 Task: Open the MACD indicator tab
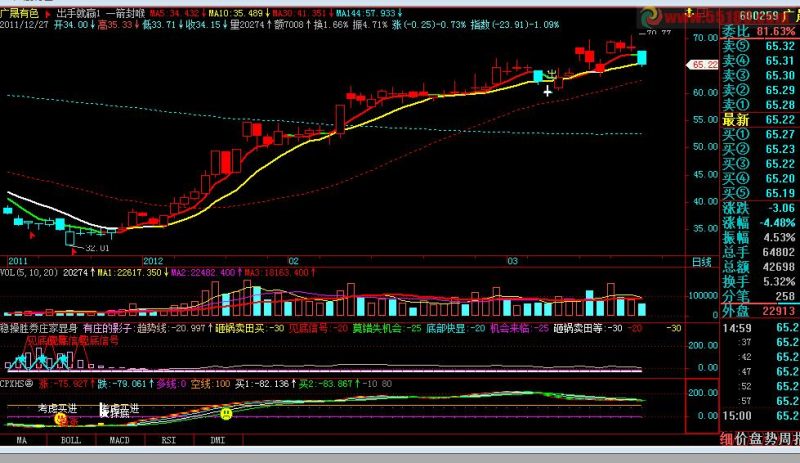[119, 440]
